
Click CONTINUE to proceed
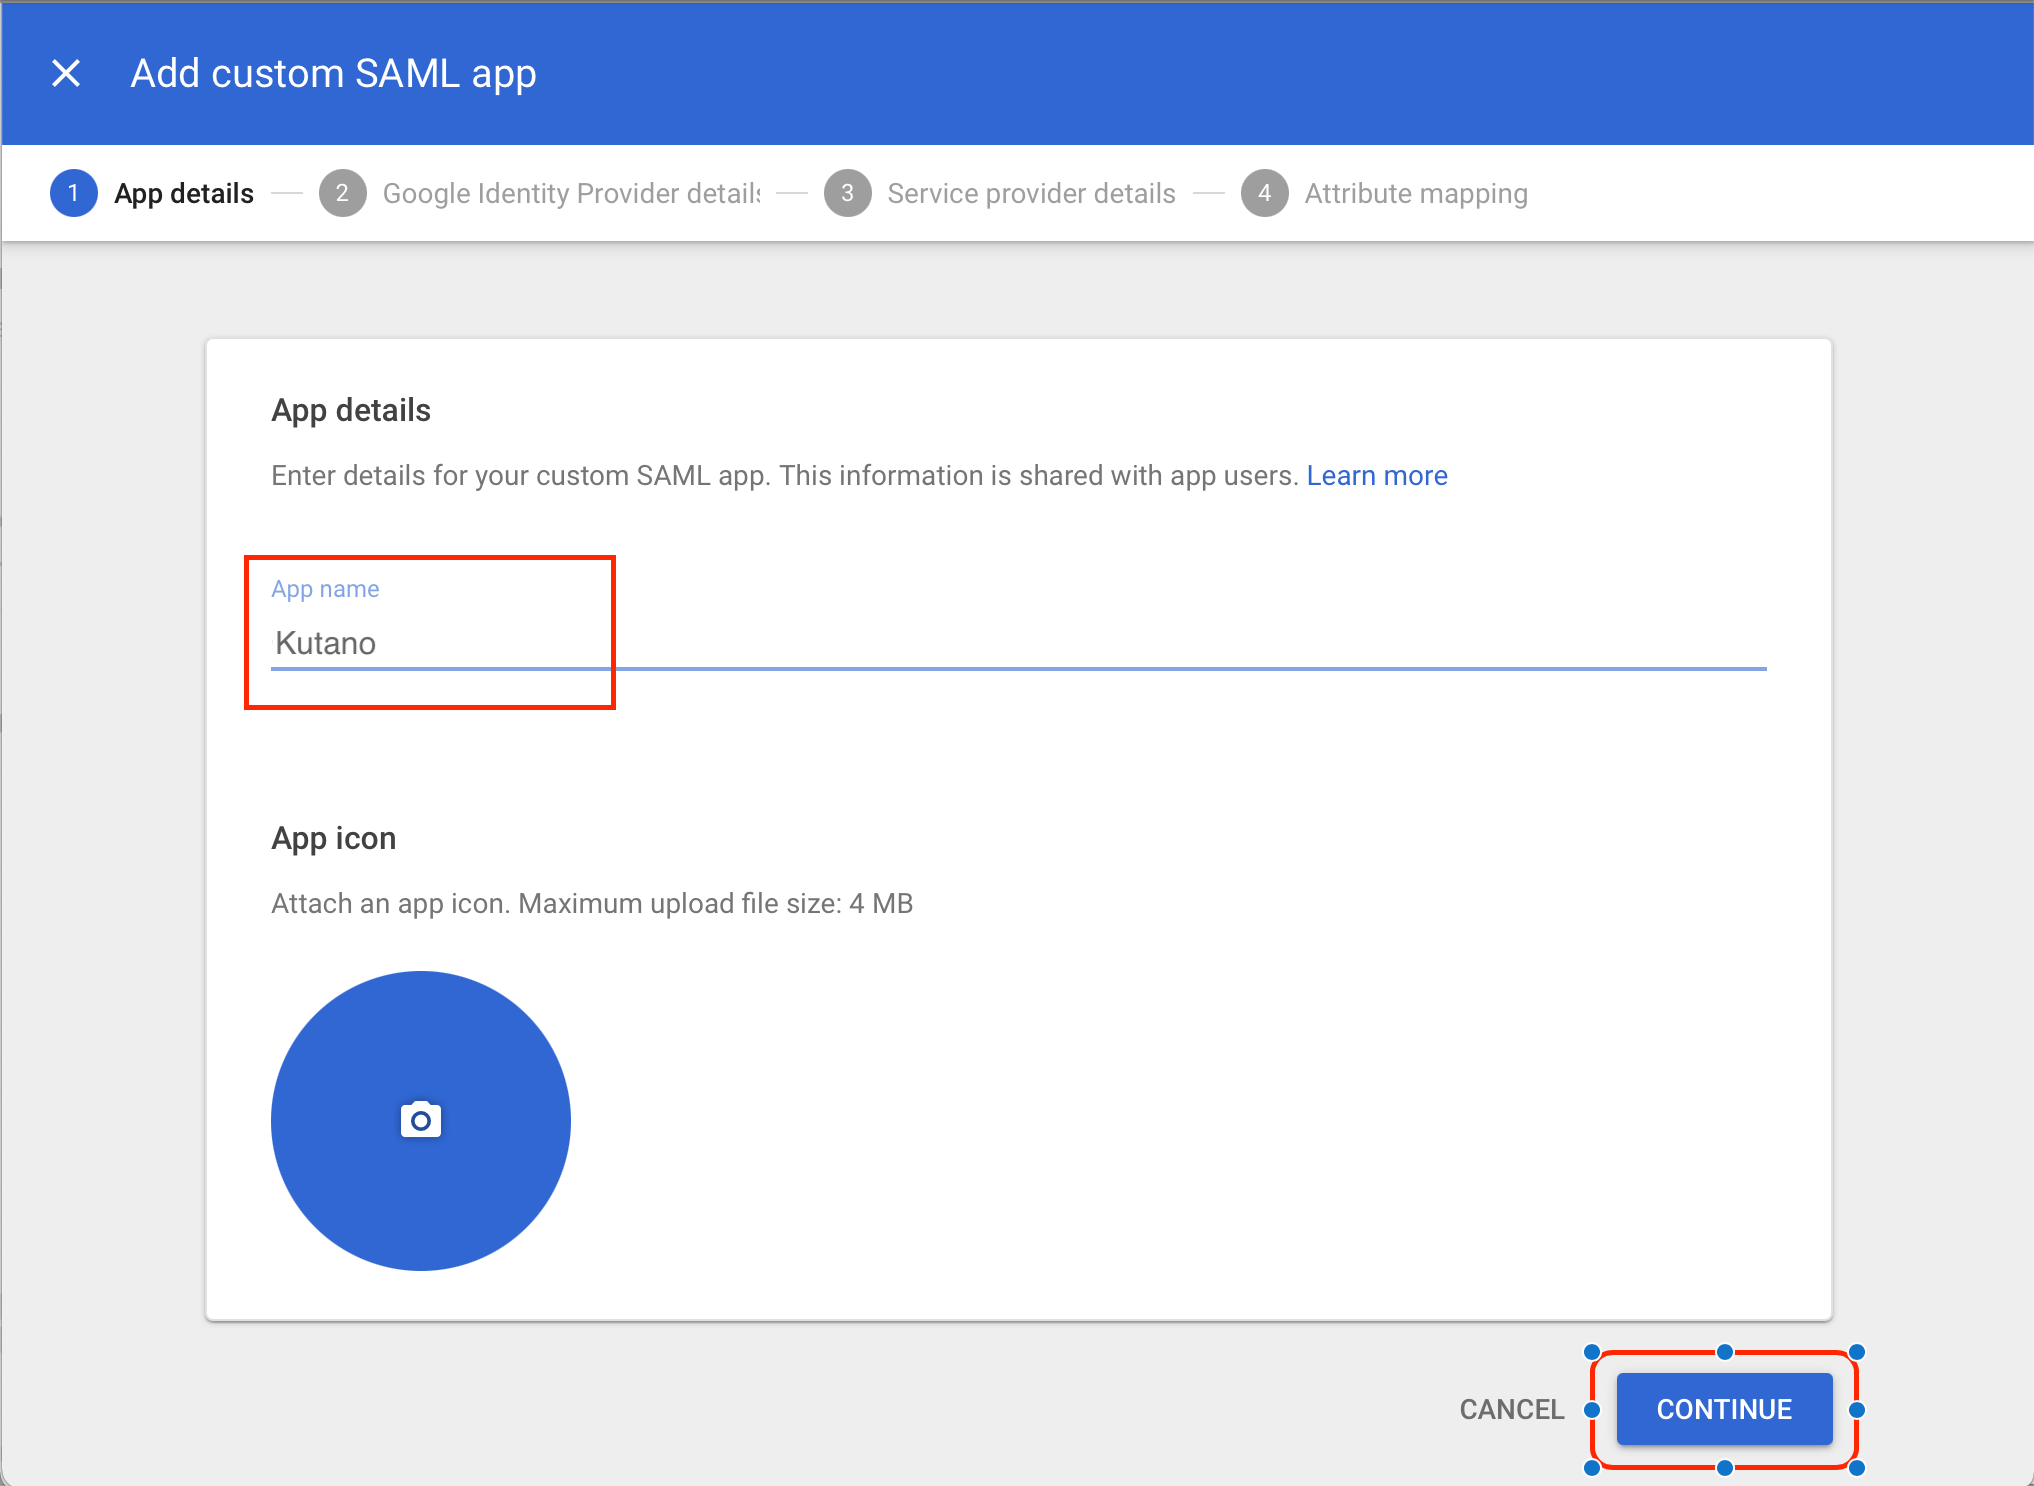click(x=1724, y=1409)
